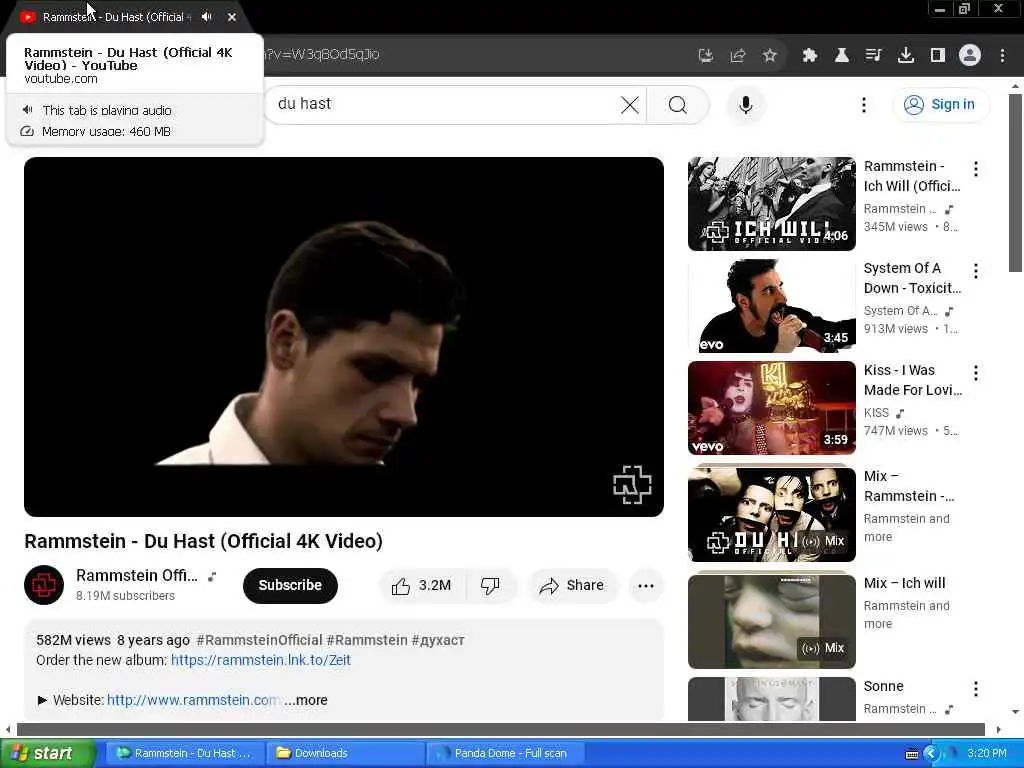
Task: Open the Windows start button
Action: [47, 753]
